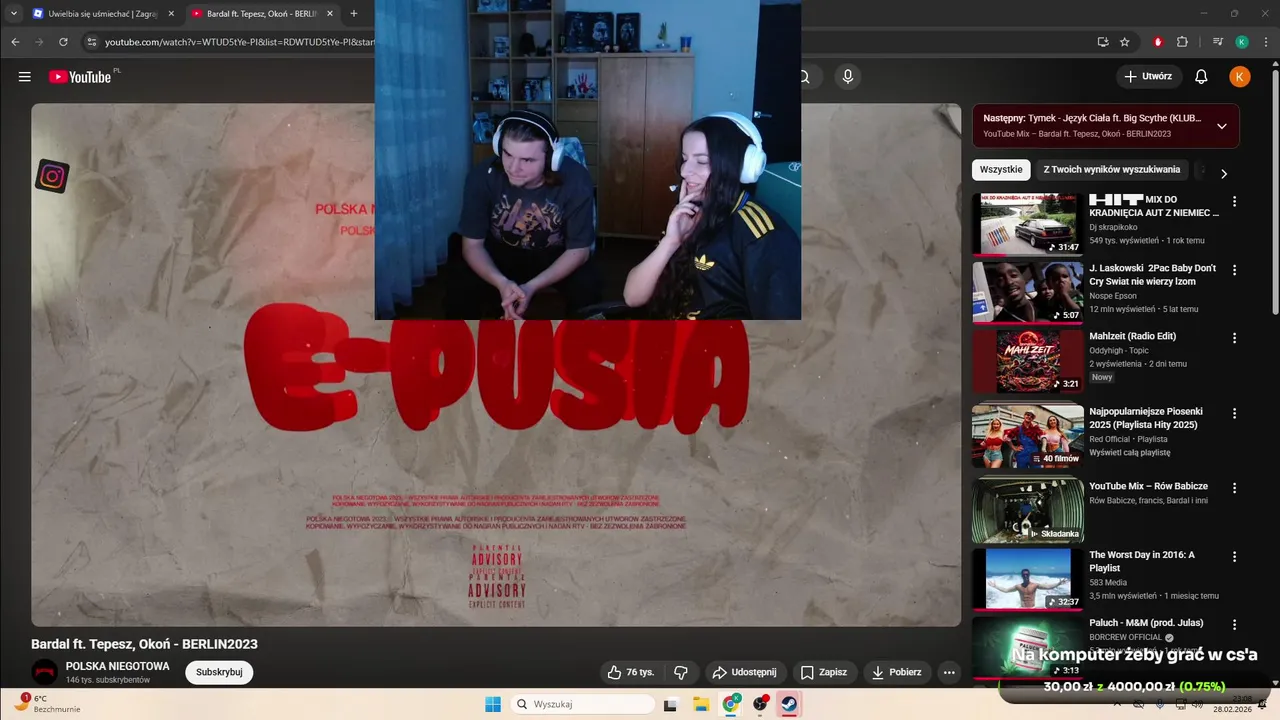Open the browser media controls icon

1217,42
